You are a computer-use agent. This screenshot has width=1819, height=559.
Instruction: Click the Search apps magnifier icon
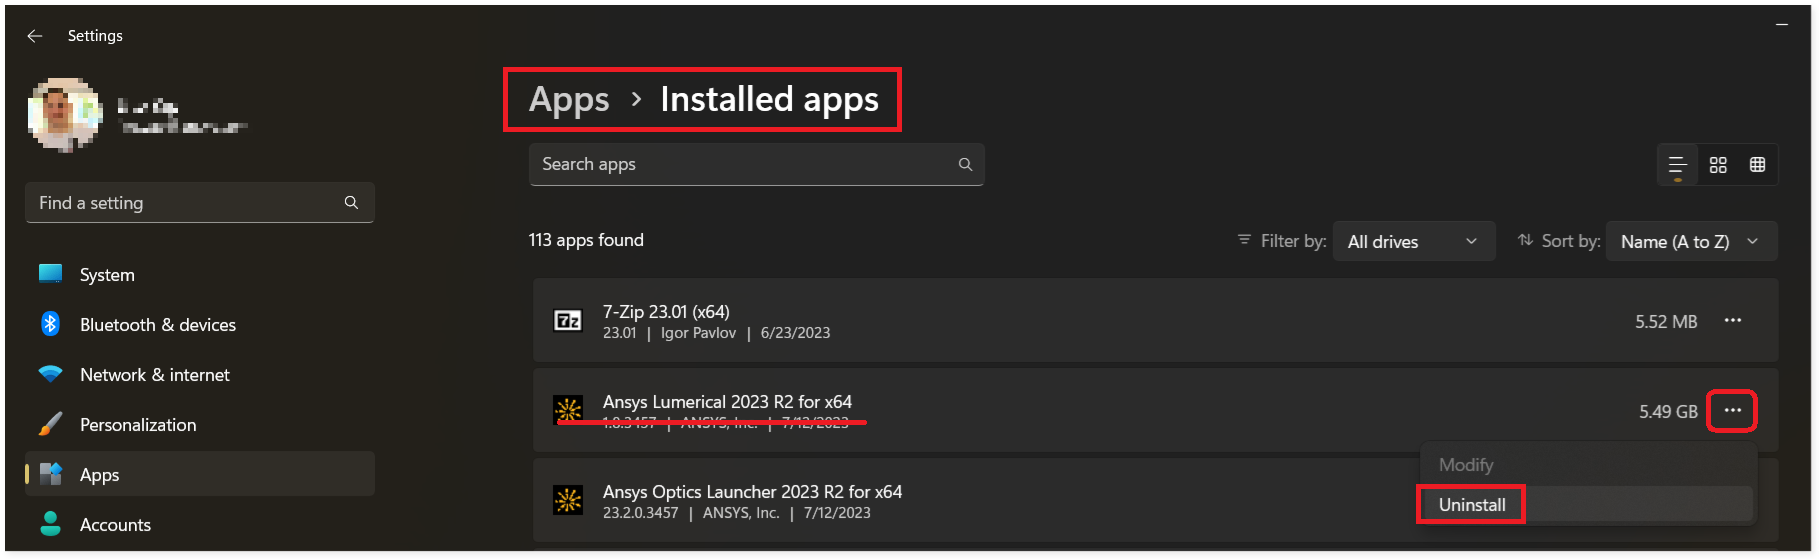tap(965, 164)
